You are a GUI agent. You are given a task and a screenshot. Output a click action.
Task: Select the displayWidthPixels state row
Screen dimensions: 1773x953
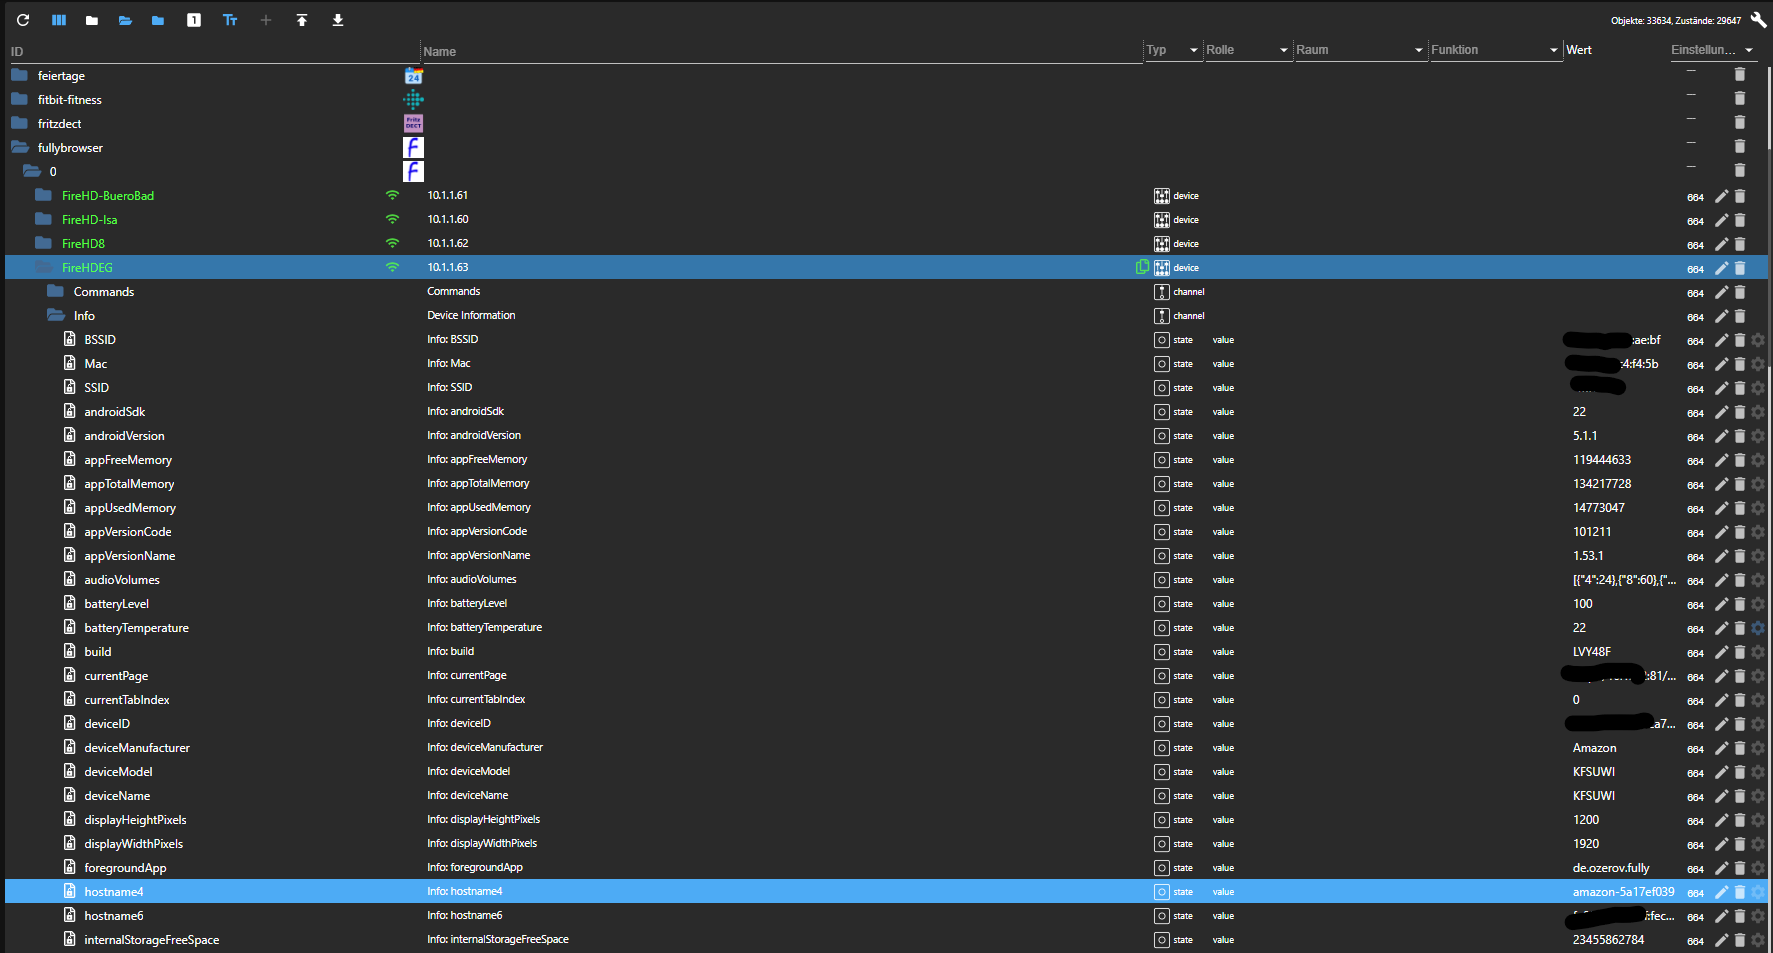coord(886,843)
